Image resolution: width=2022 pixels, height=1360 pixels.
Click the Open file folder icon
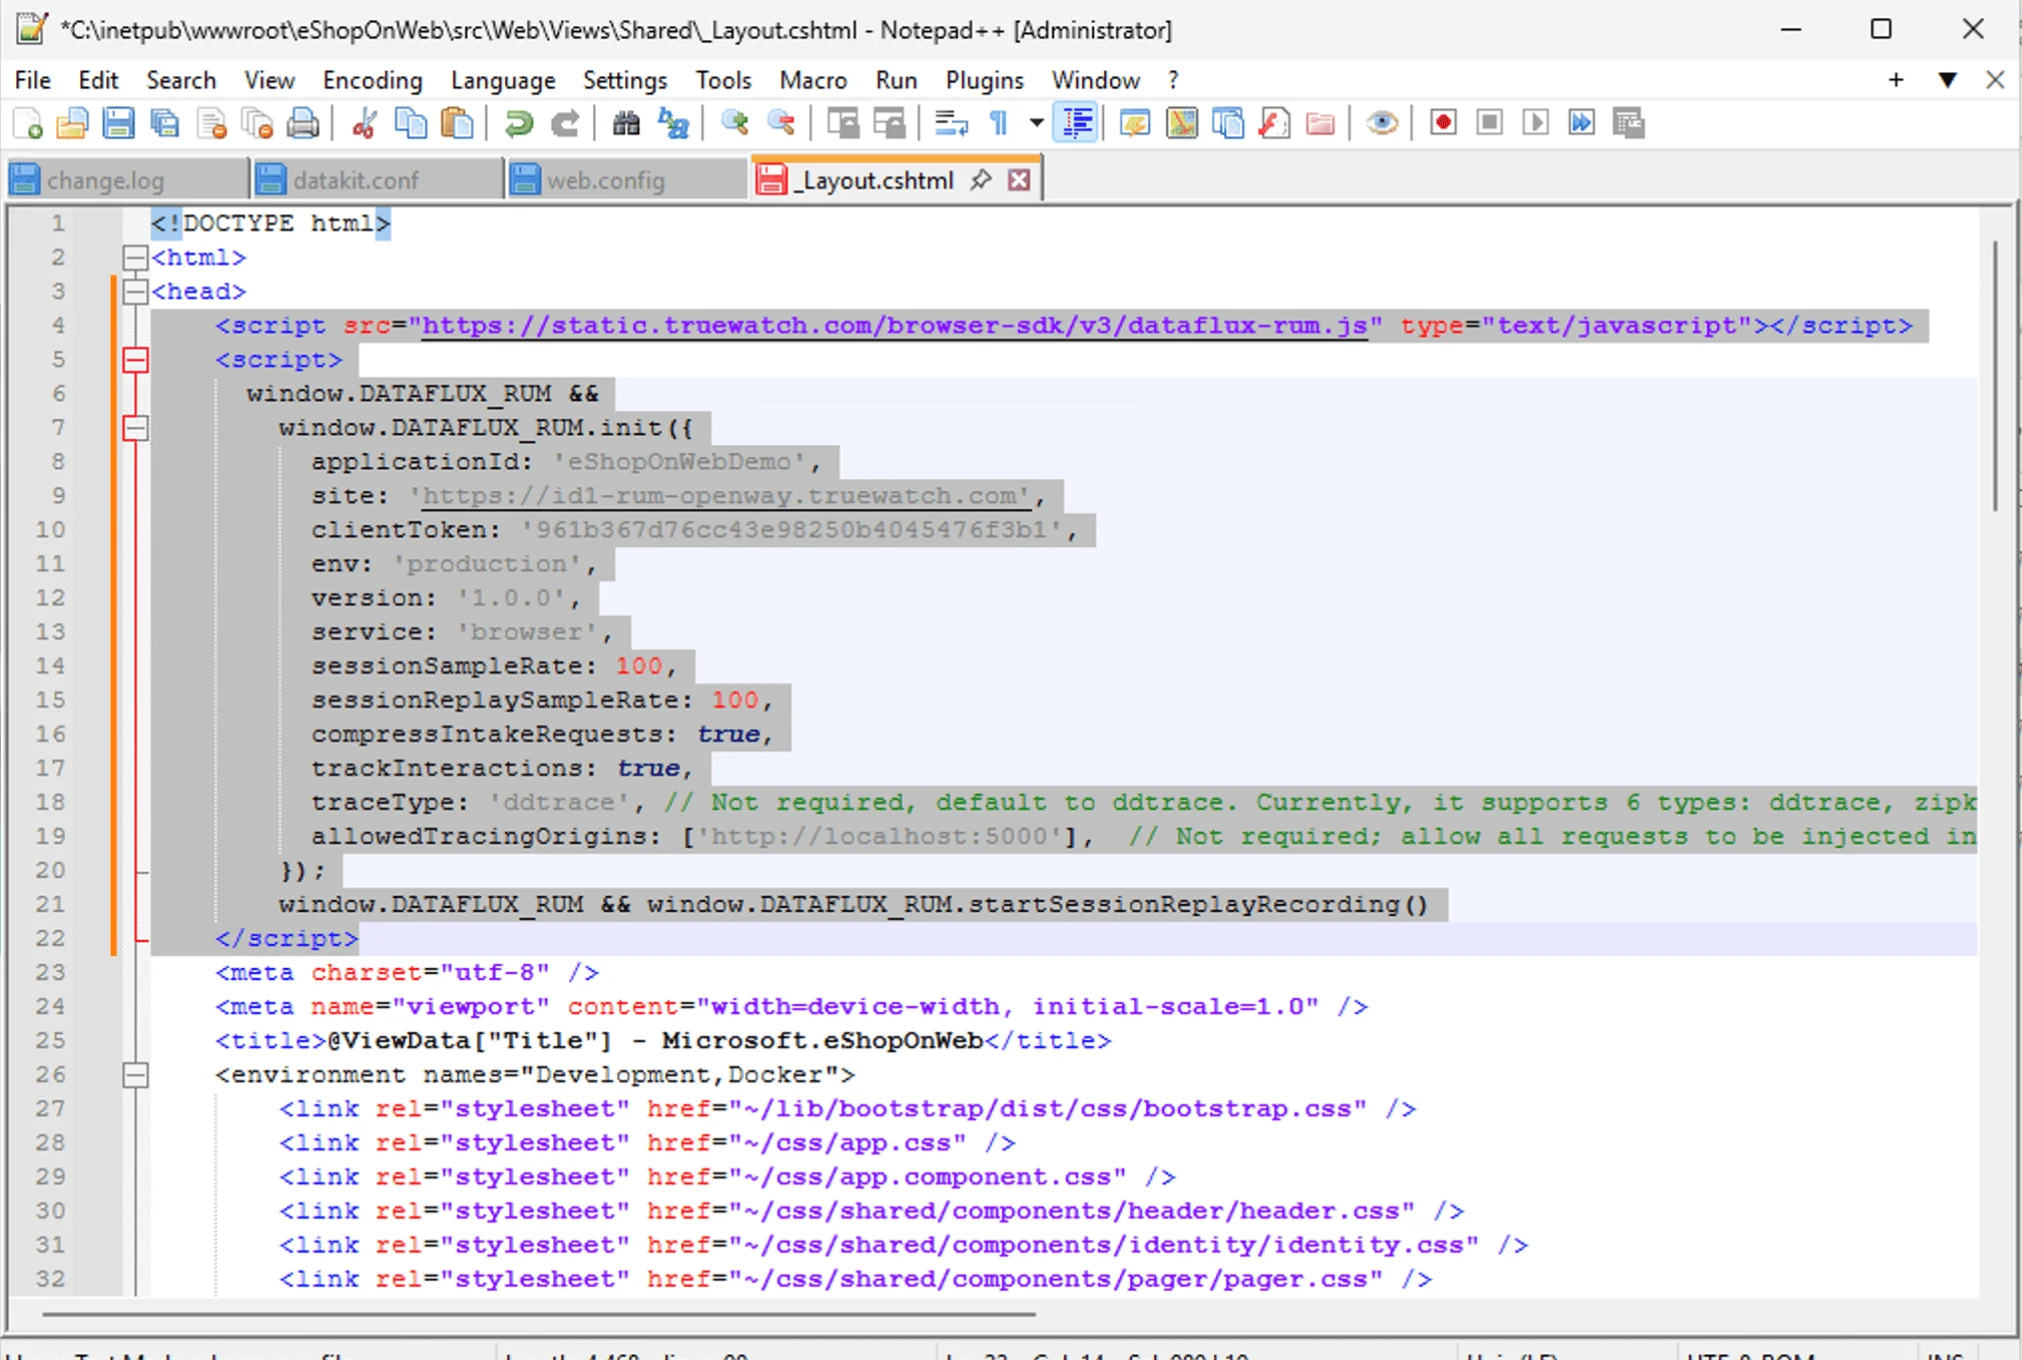pyautogui.click(x=72, y=124)
